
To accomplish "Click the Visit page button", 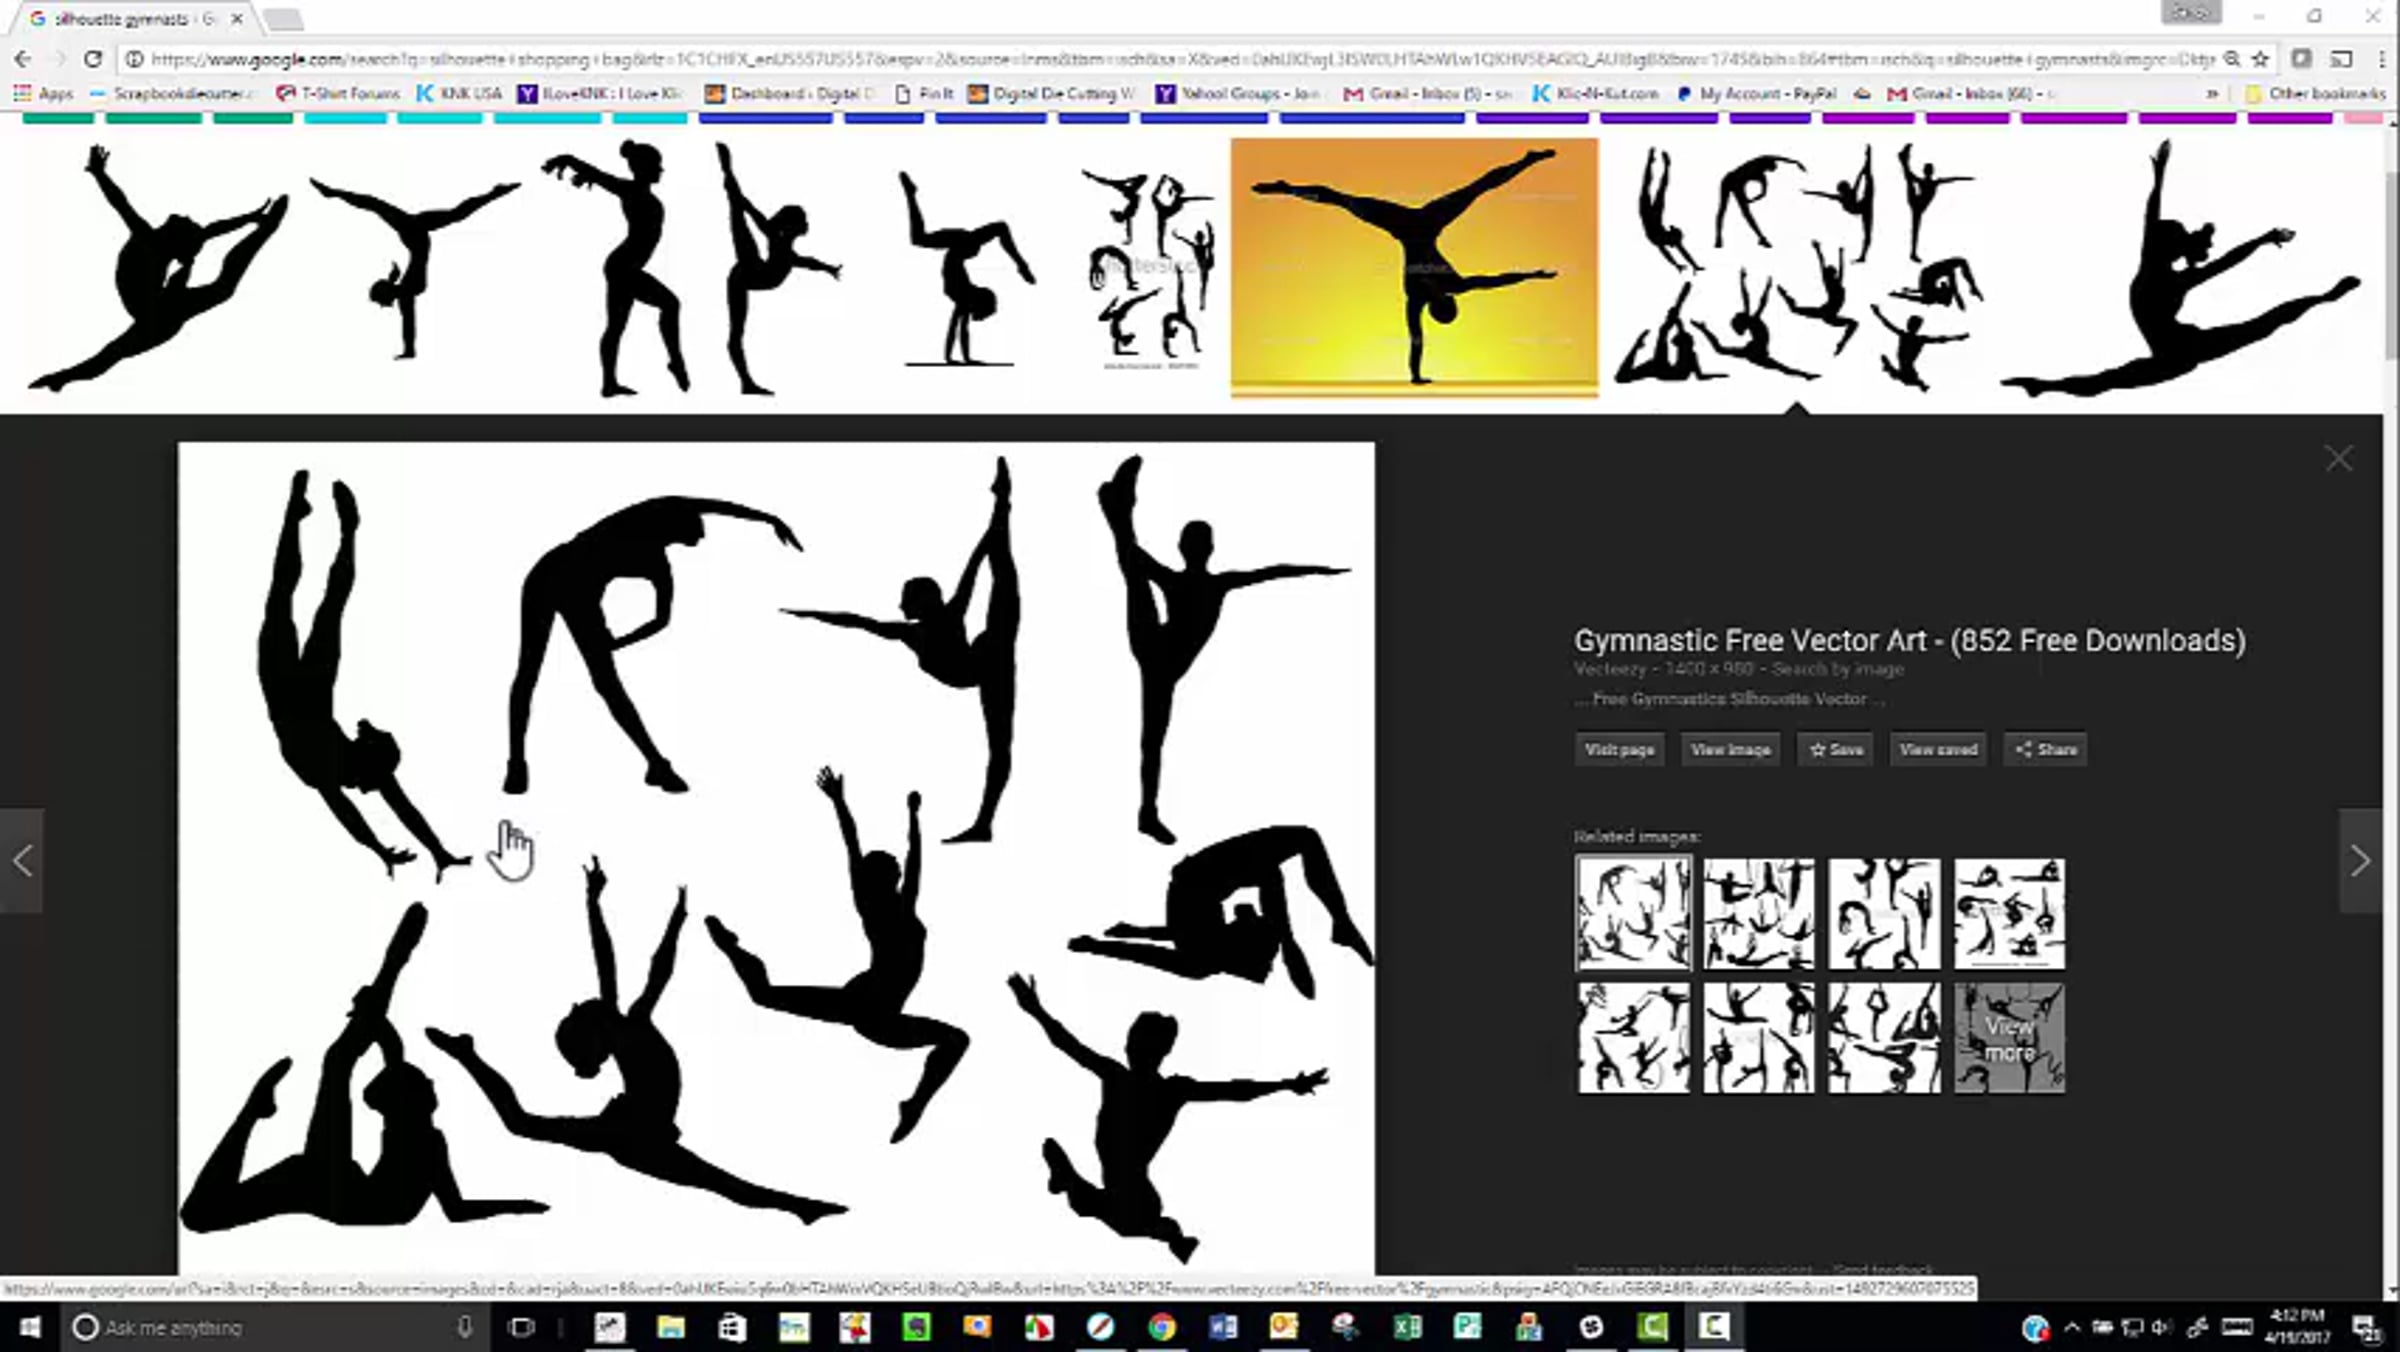I will coord(1619,749).
